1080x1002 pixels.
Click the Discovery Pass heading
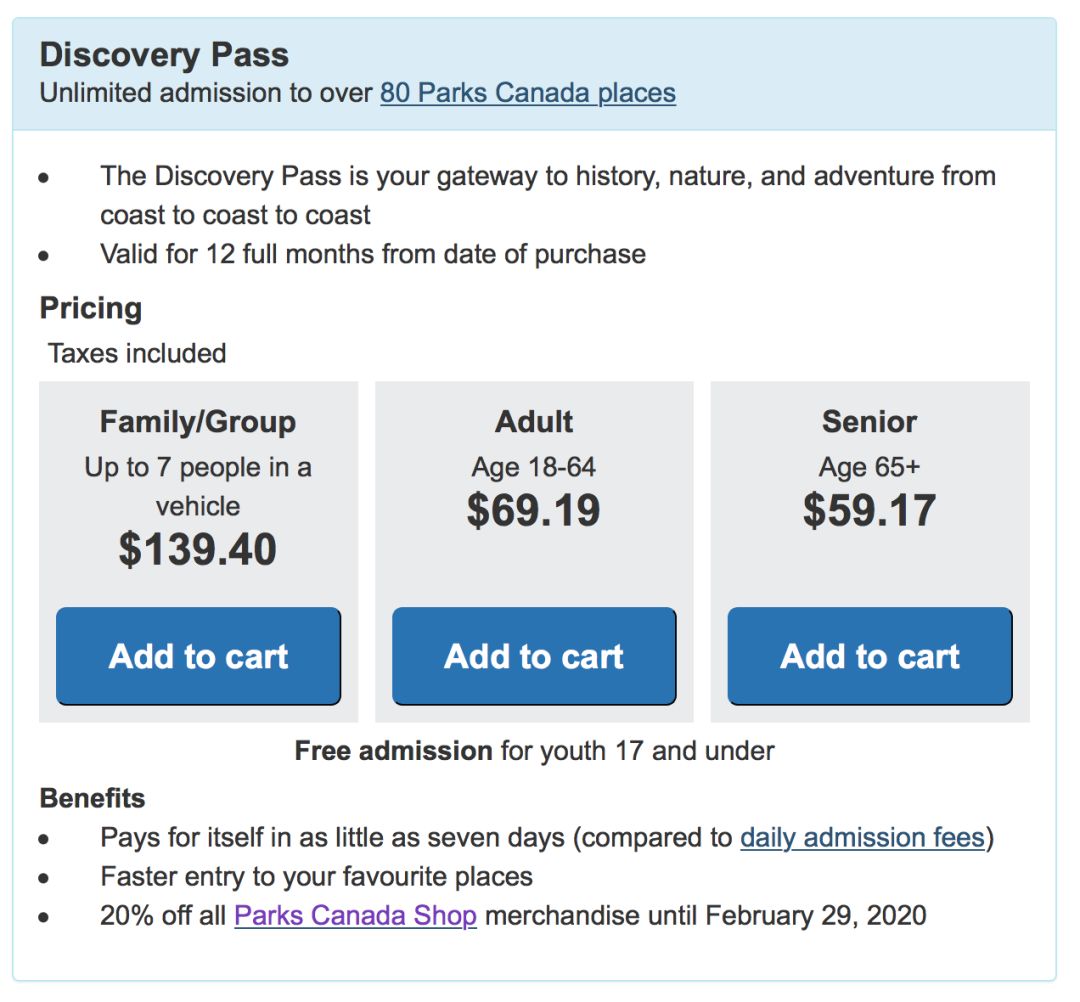click(x=164, y=54)
